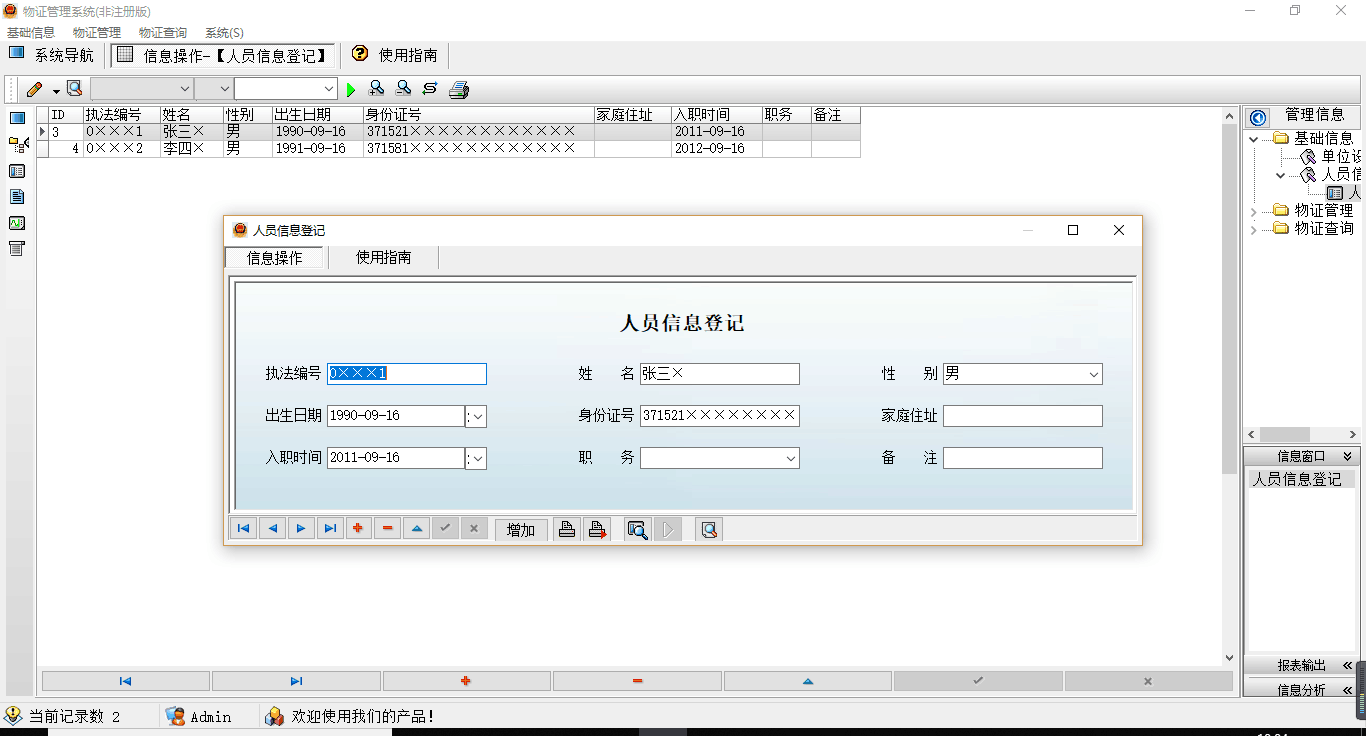The width and height of the screenshot is (1366, 736).
Task: Open the operator combo box in the toolbar
Action: click(x=213, y=89)
